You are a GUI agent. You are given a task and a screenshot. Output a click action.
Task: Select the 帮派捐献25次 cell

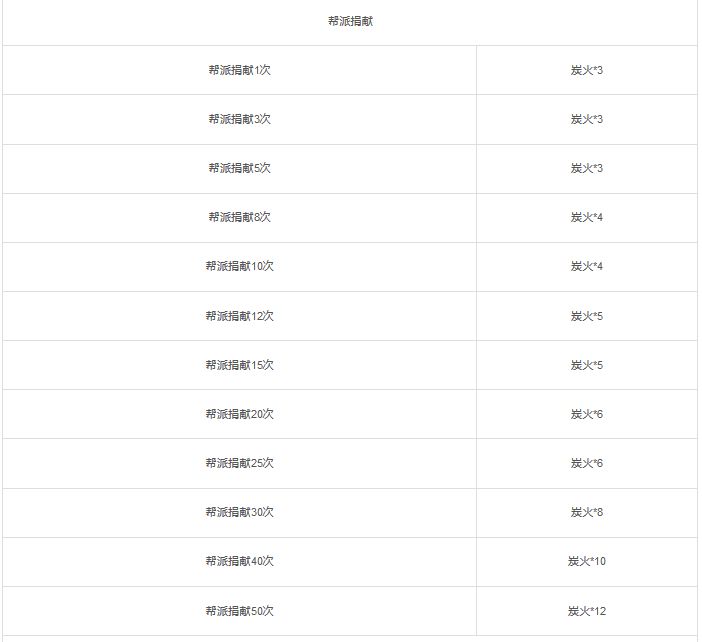(x=240, y=463)
